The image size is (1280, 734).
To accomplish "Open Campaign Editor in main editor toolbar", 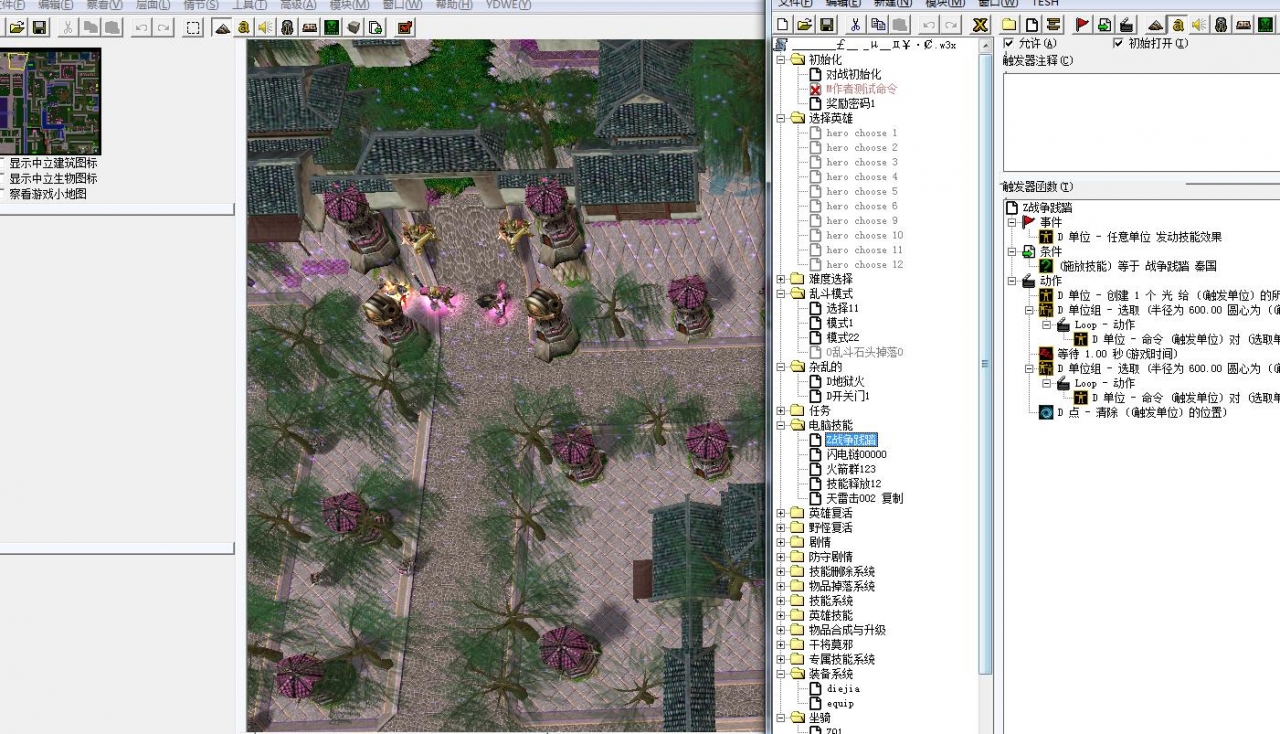I will pyautogui.click(x=309, y=27).
